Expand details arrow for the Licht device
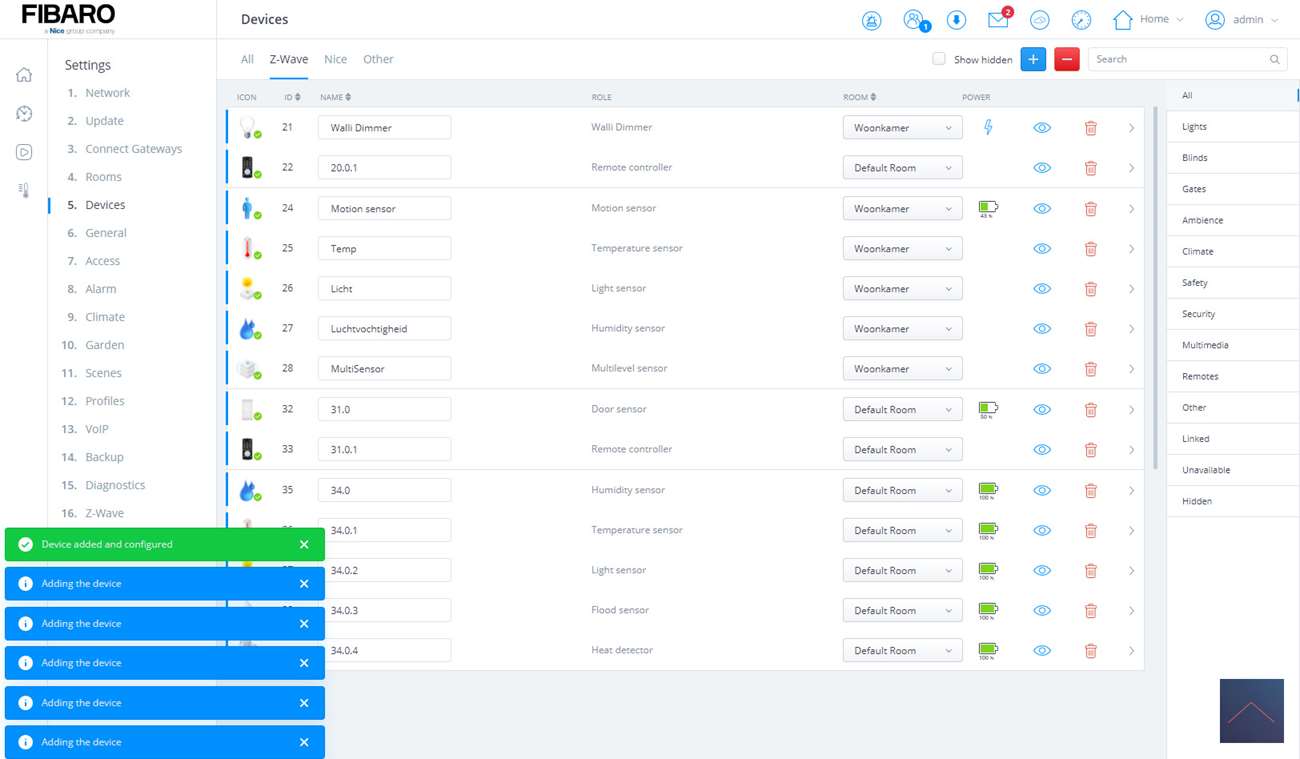Viewport: 1300px width, 759px height. point(1131,289)
